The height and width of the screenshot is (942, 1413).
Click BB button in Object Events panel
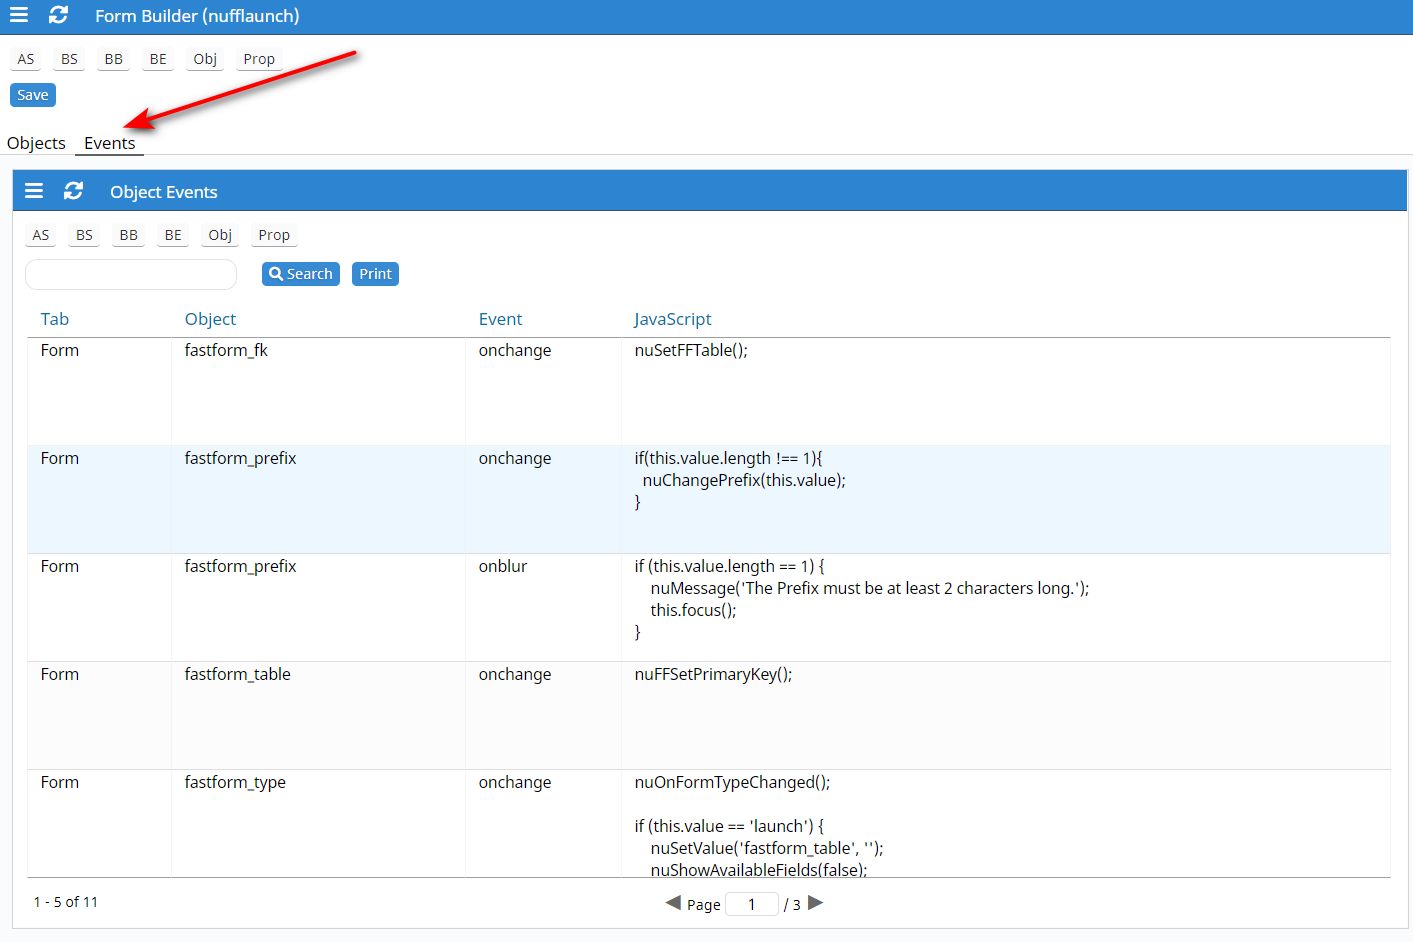pyautogui.click(x=129, y=235)
